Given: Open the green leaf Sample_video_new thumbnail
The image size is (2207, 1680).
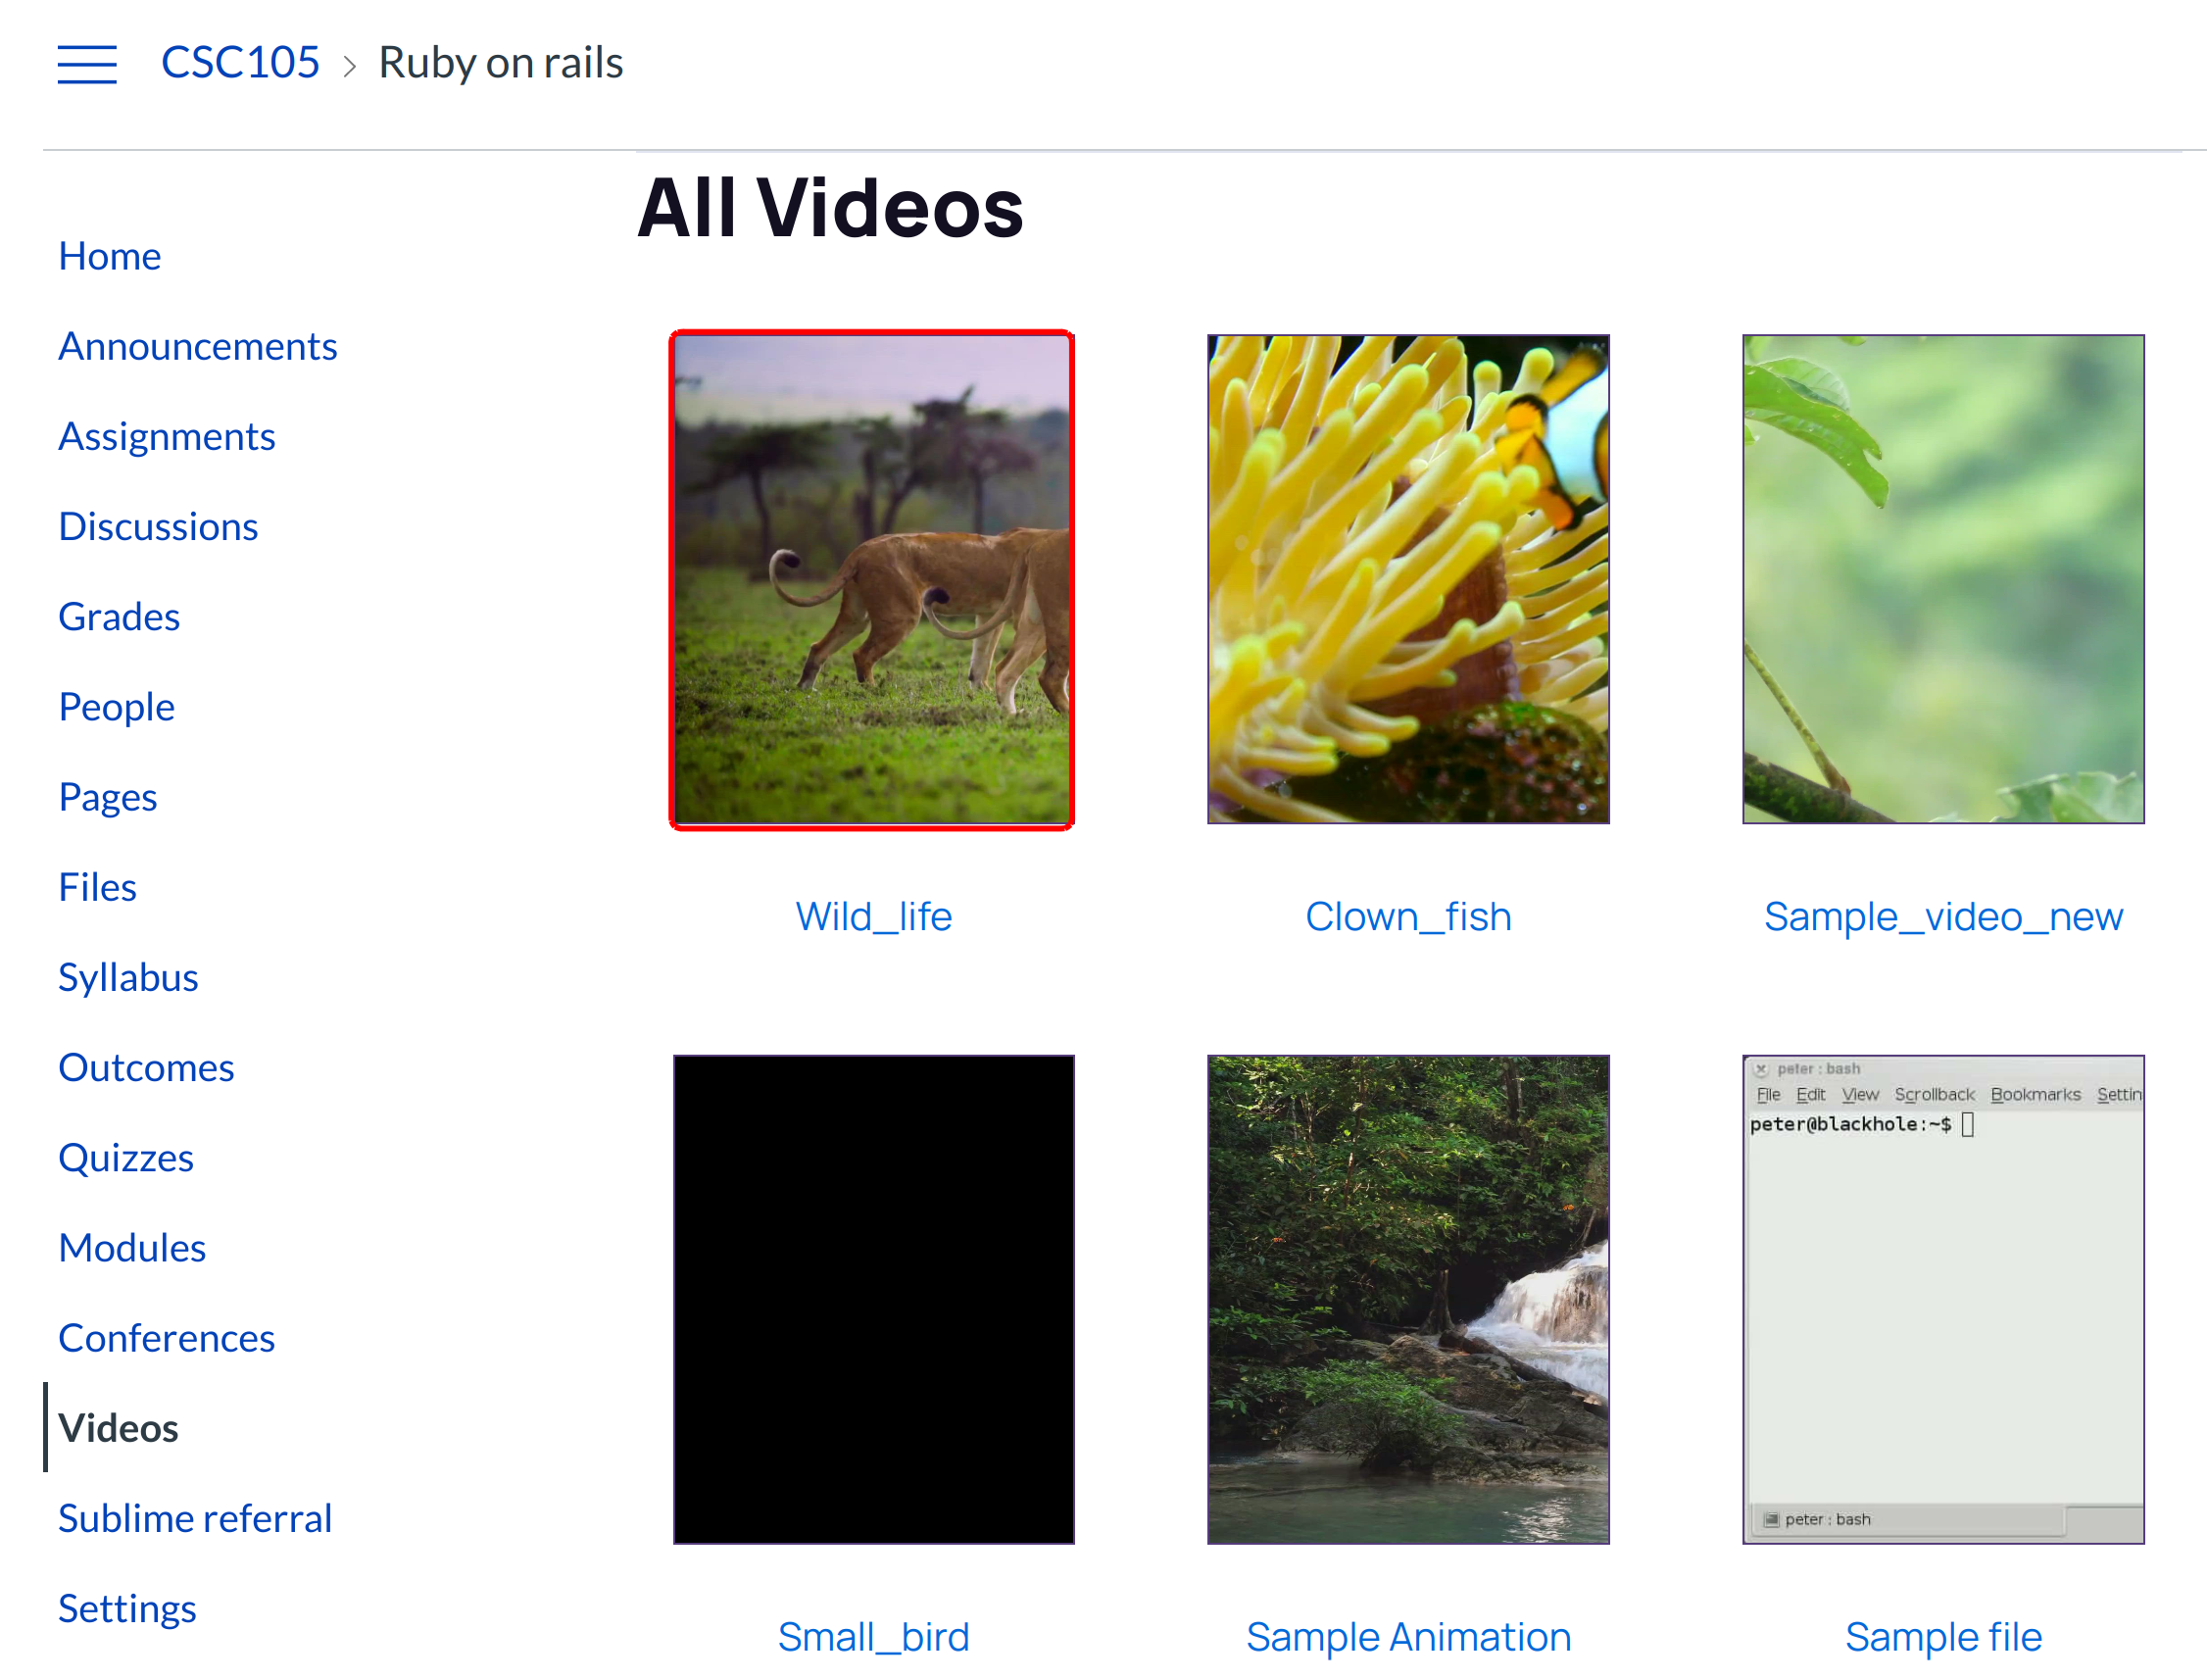Looking at the screenshot, I should point(1942,579).
